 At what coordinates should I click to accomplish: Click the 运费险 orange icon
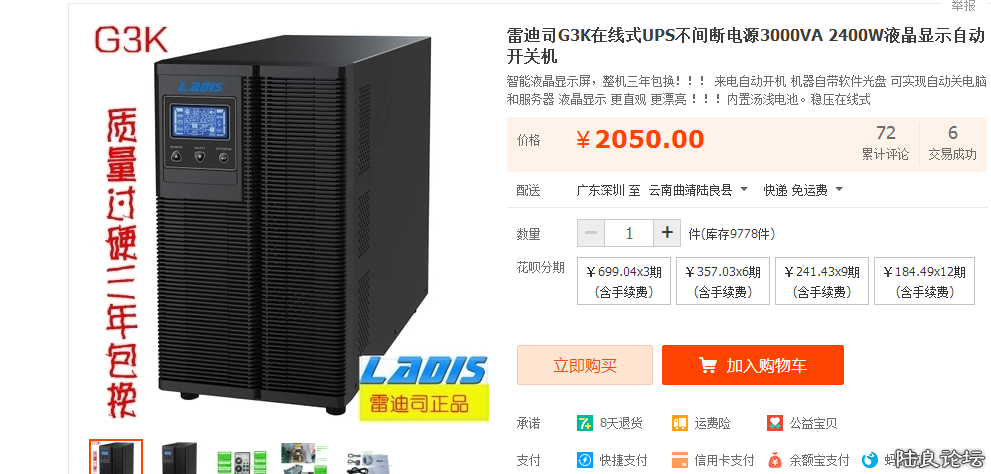pyautogui.click(x=680, y=423)
